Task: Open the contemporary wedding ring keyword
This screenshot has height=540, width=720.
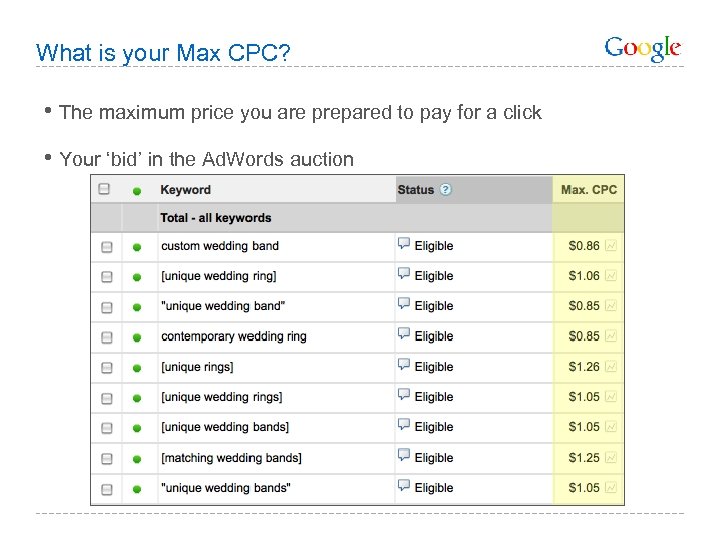Action: pyautogui.click(x=234, y=337)
